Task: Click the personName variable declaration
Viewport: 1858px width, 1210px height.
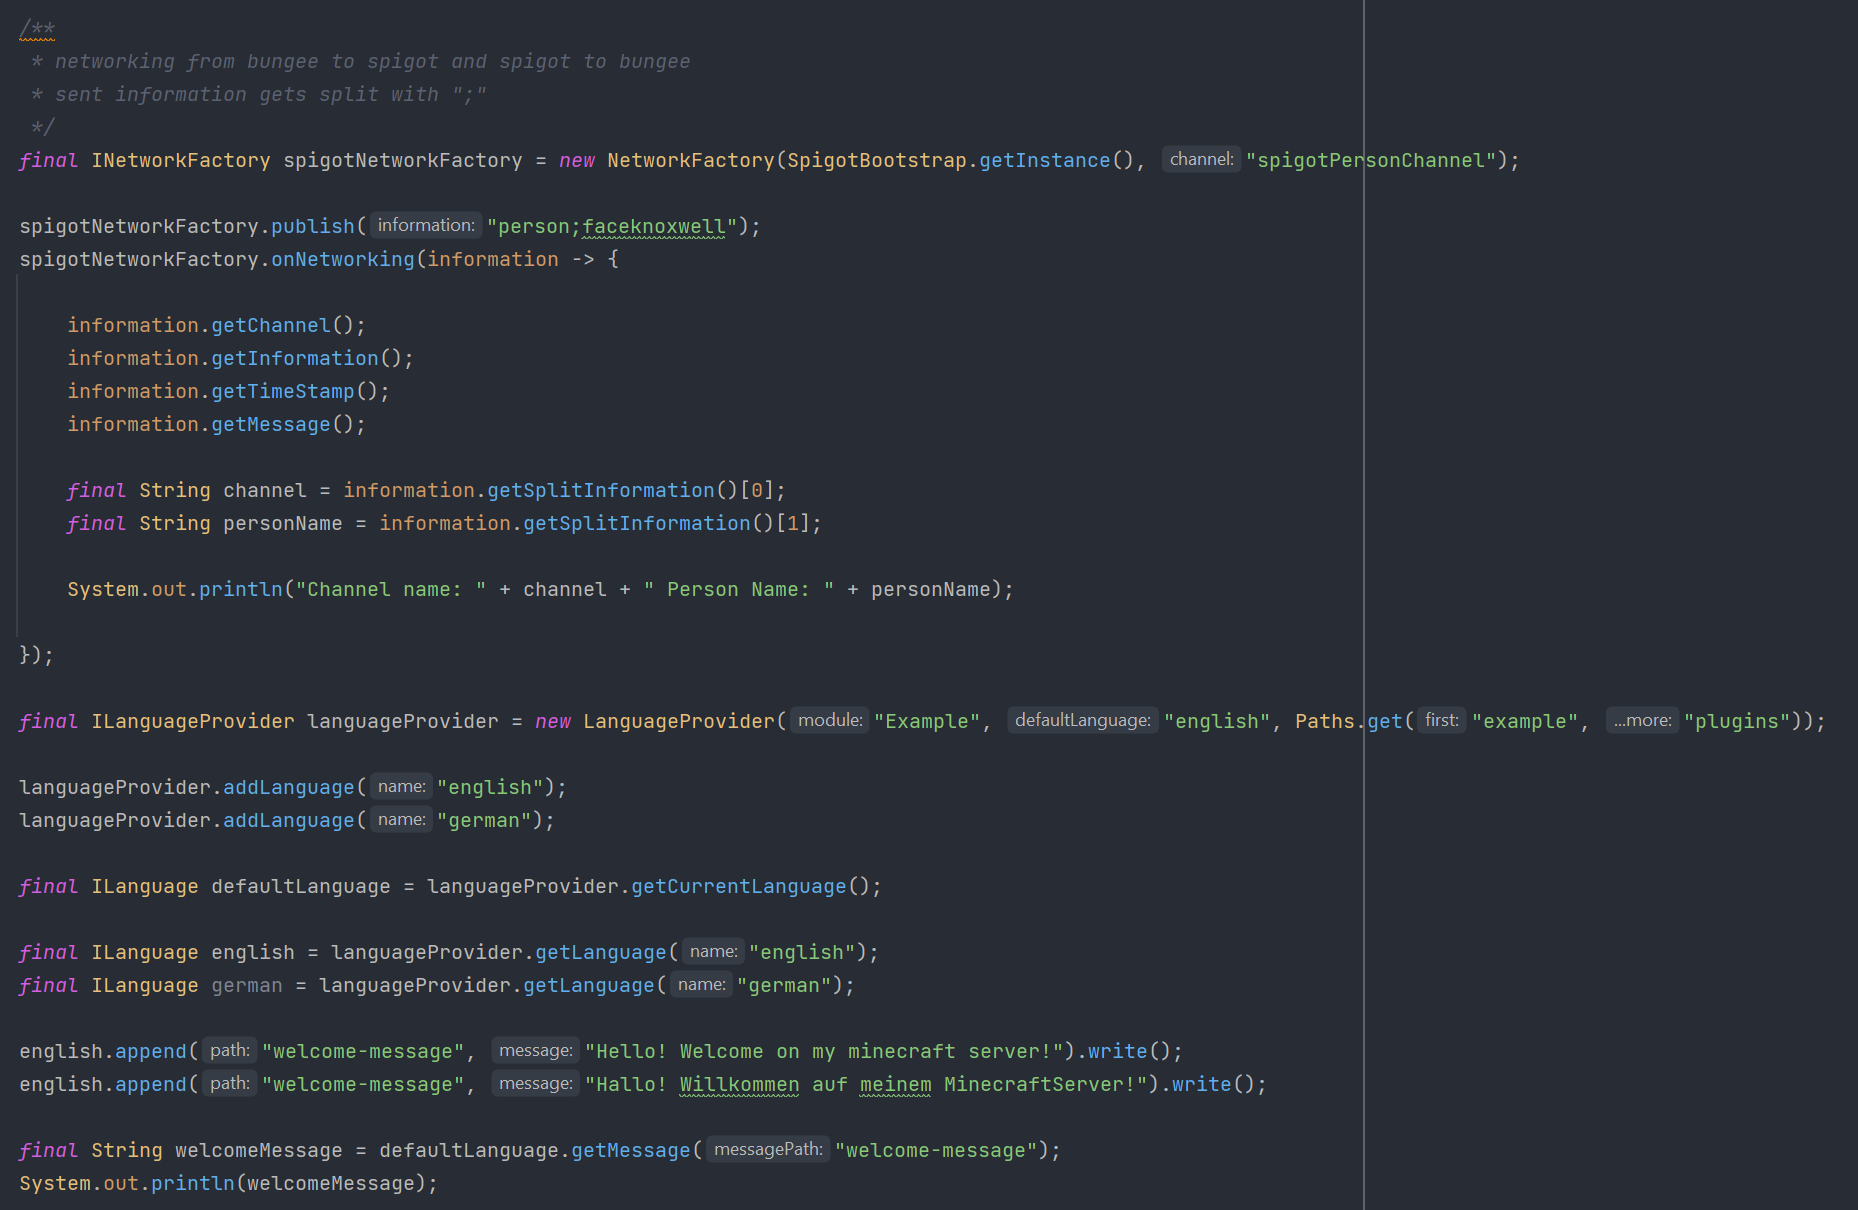Action: tap(283, 523)
